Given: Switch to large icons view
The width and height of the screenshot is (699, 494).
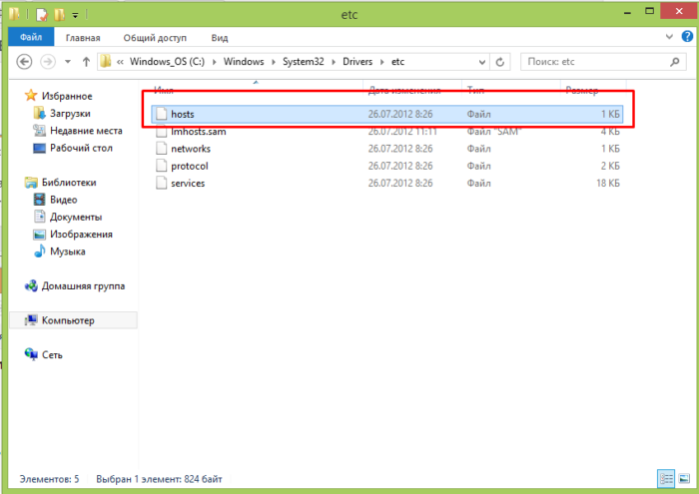Looking at the screenshot, I should pos(684,479).
